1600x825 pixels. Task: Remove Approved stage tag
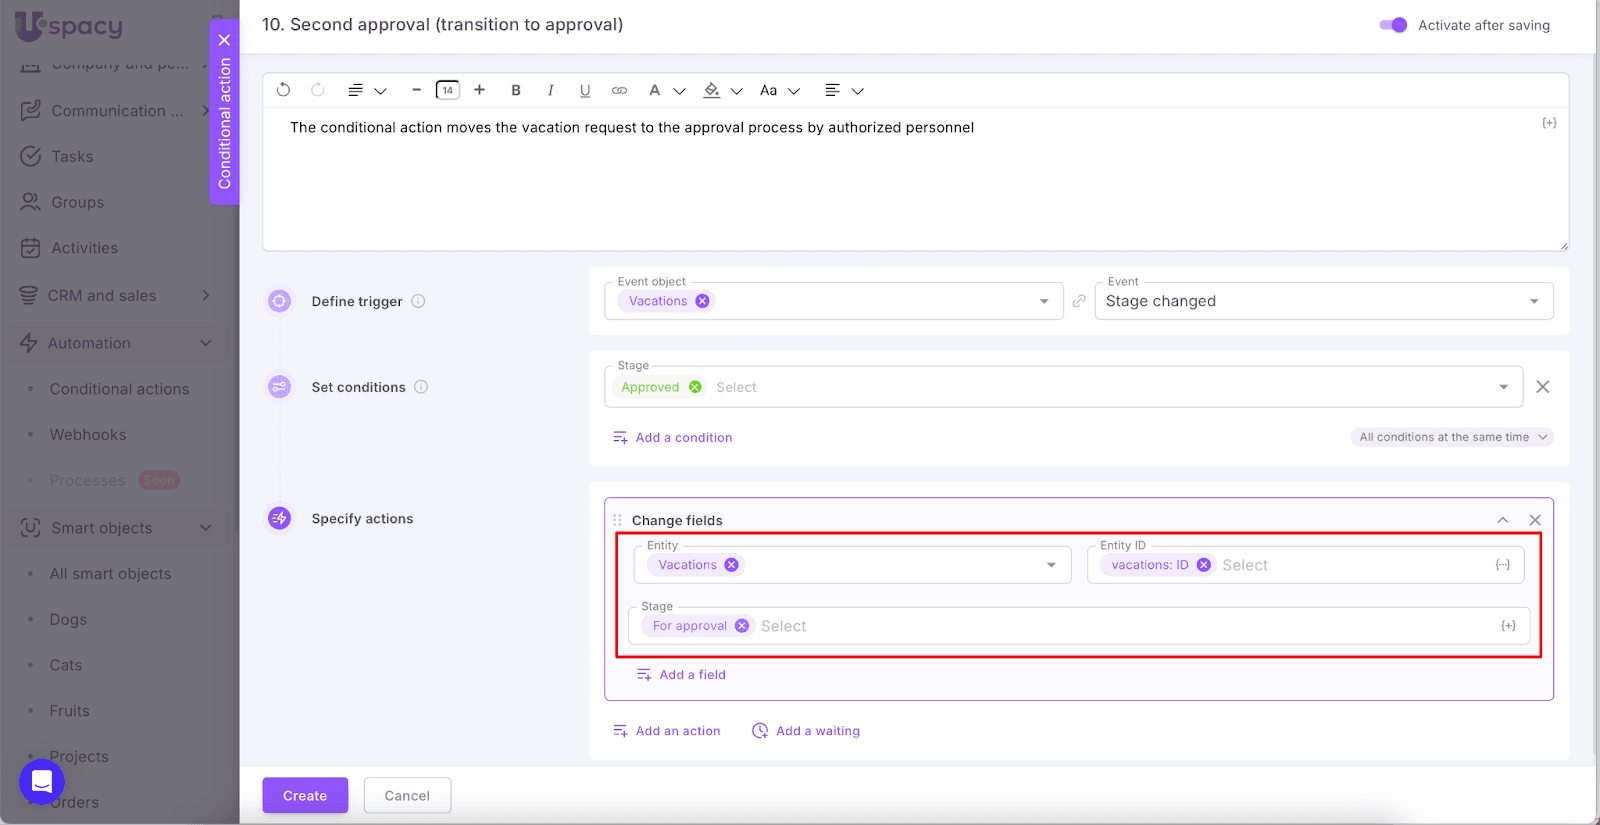[x=695, y=387]
